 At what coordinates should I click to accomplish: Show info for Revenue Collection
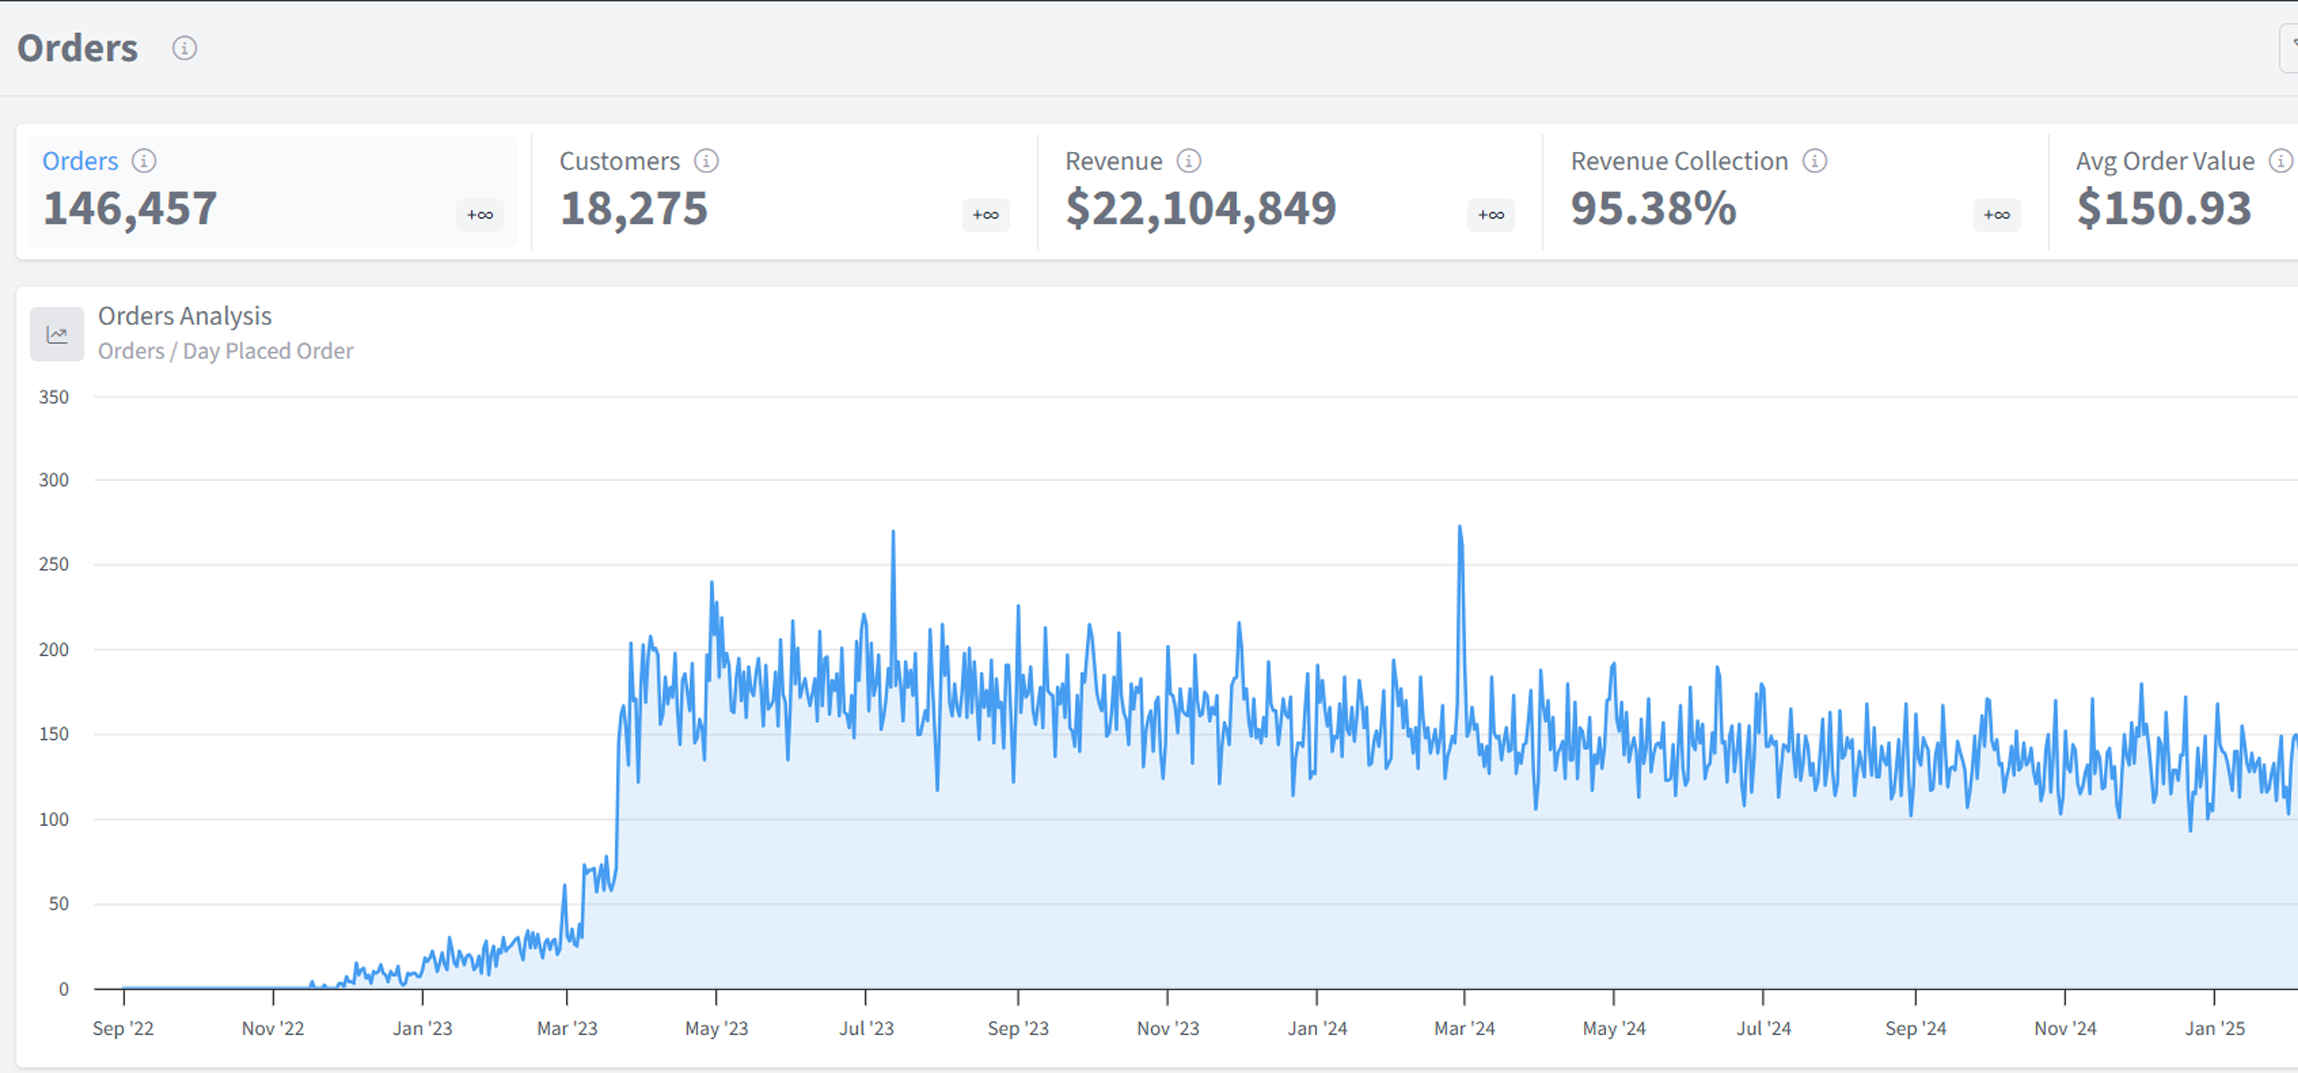coord(1814,161)
